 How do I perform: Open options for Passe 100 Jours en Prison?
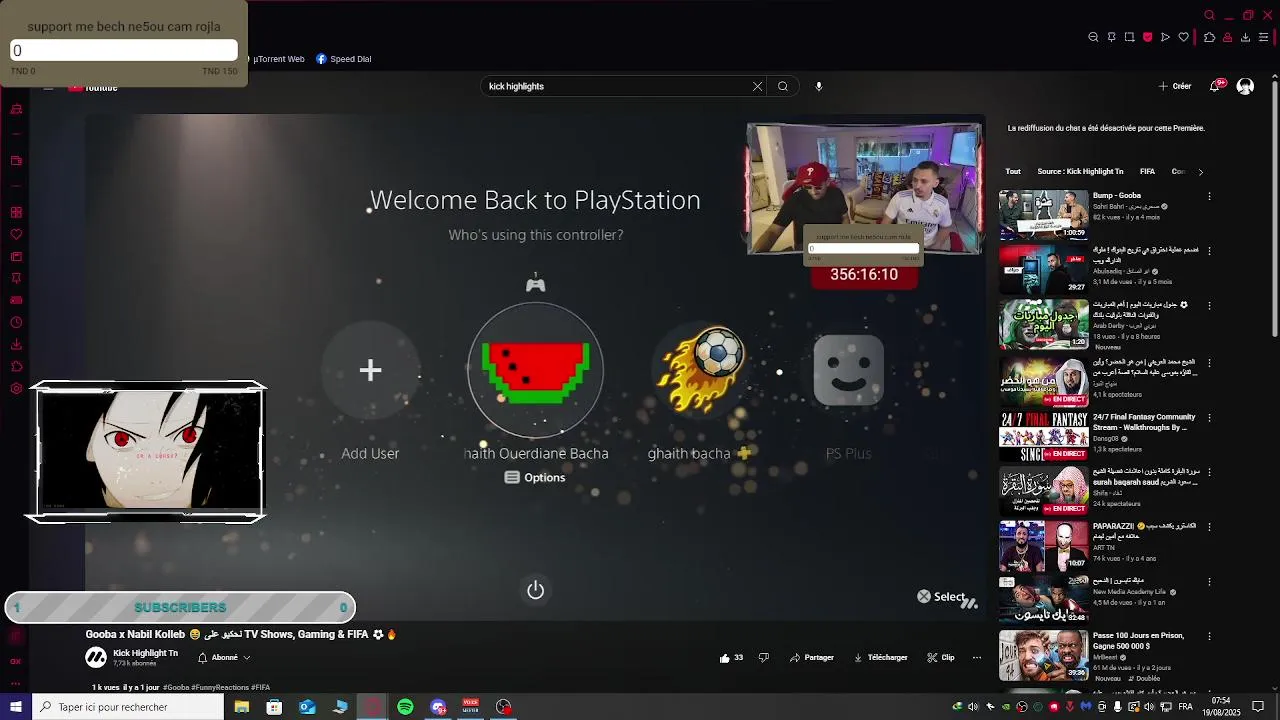1209,636
